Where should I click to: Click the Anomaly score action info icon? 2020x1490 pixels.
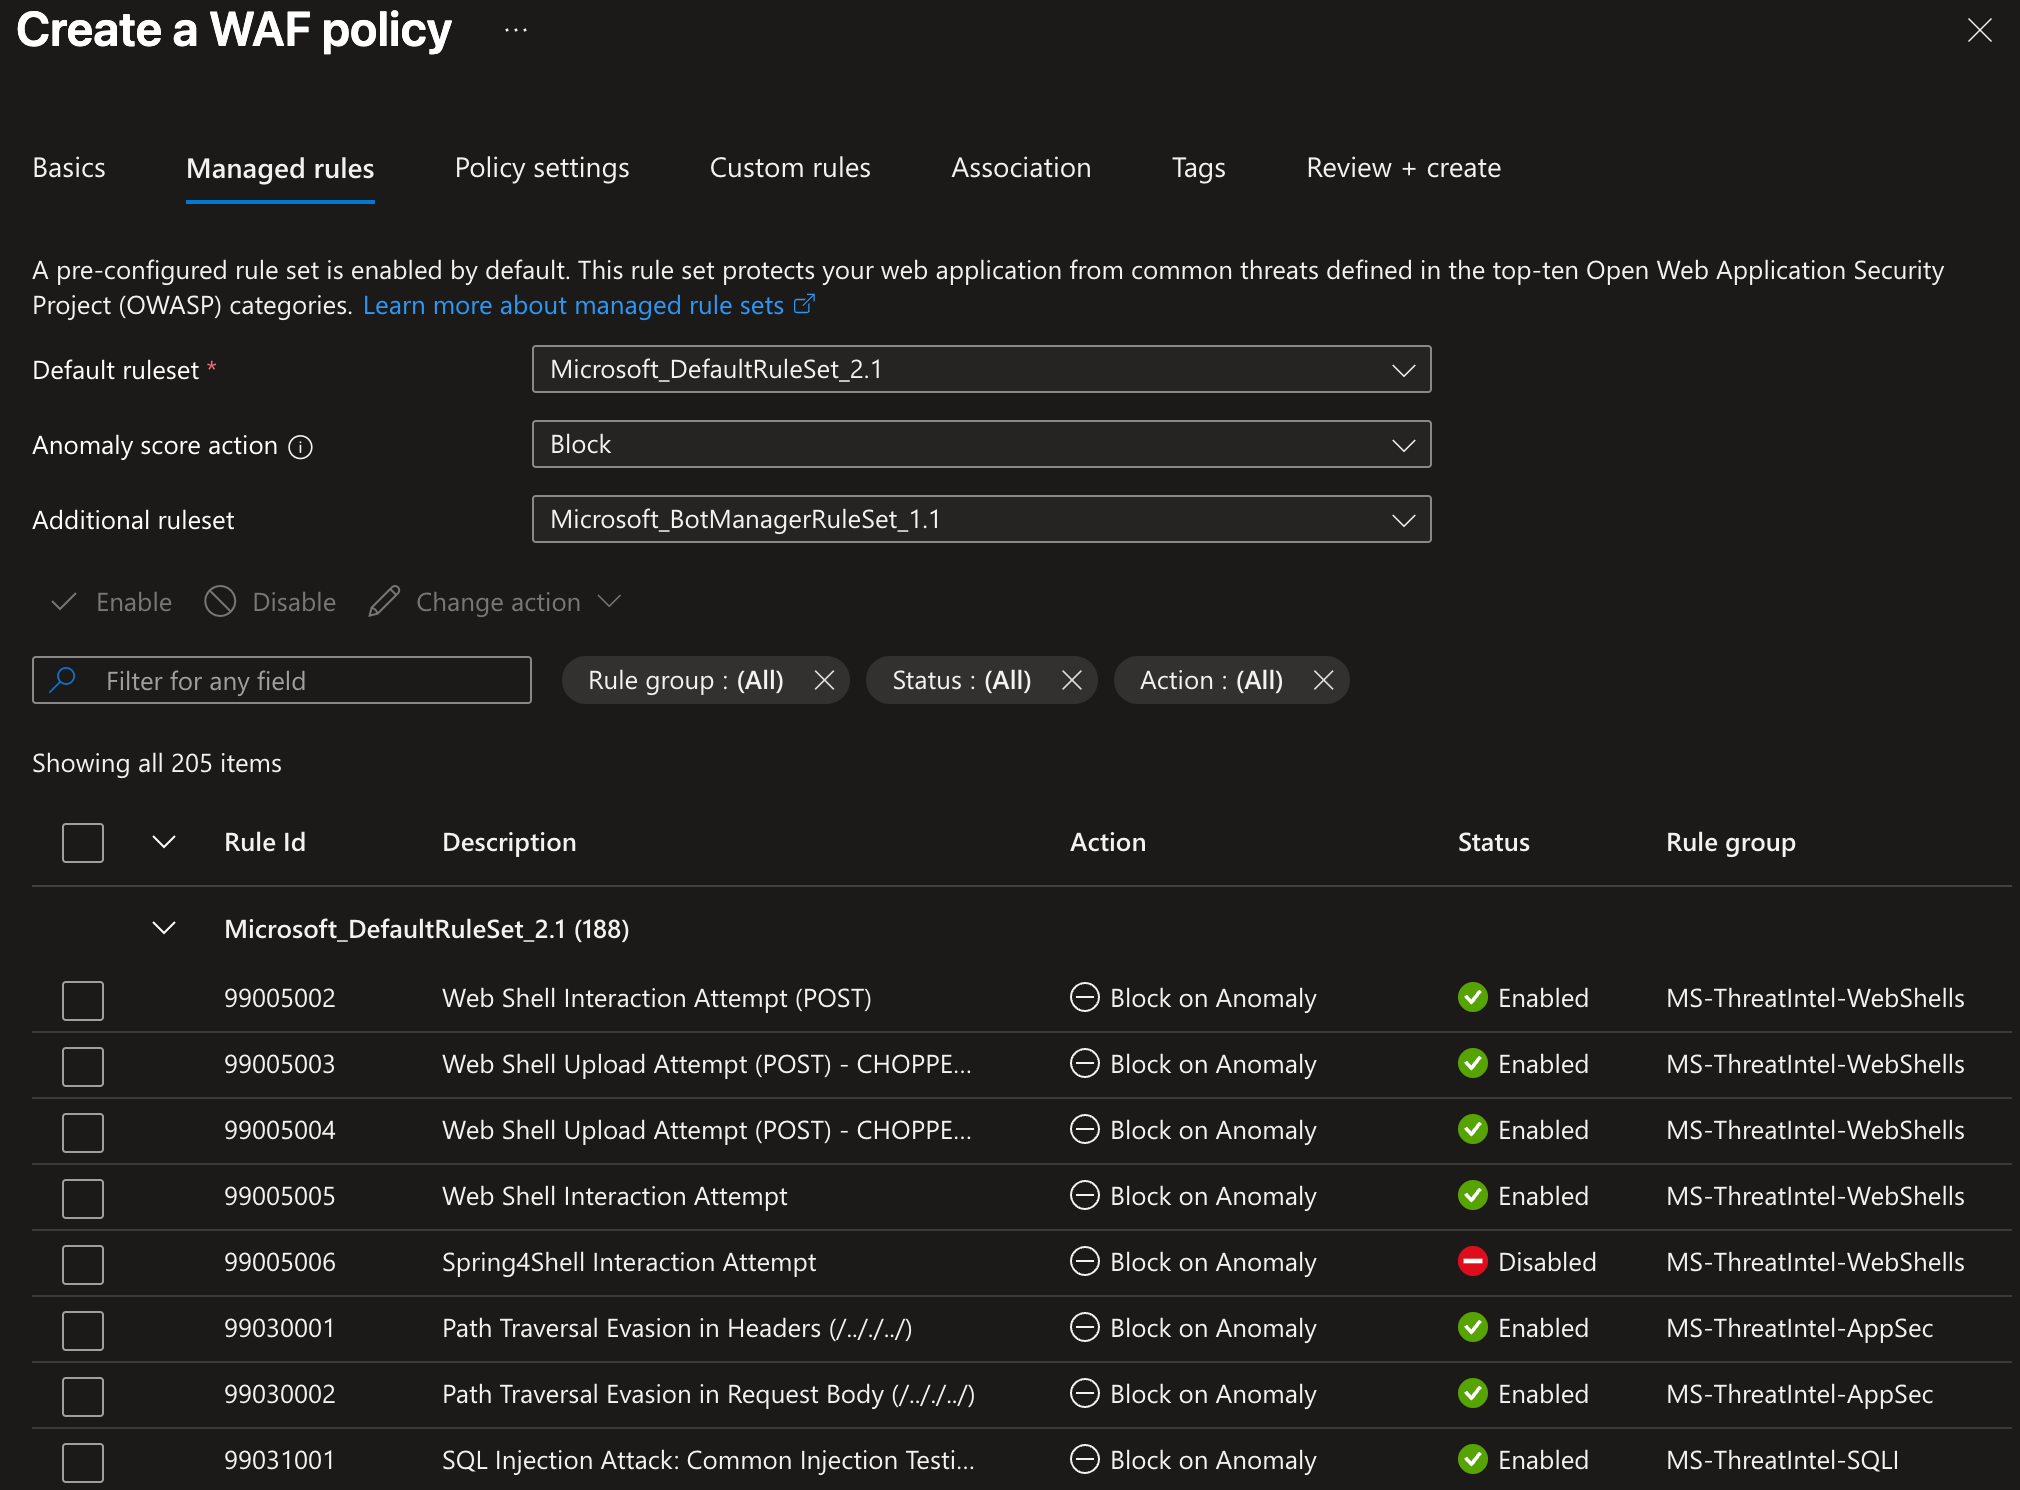(x=300, y=447)
